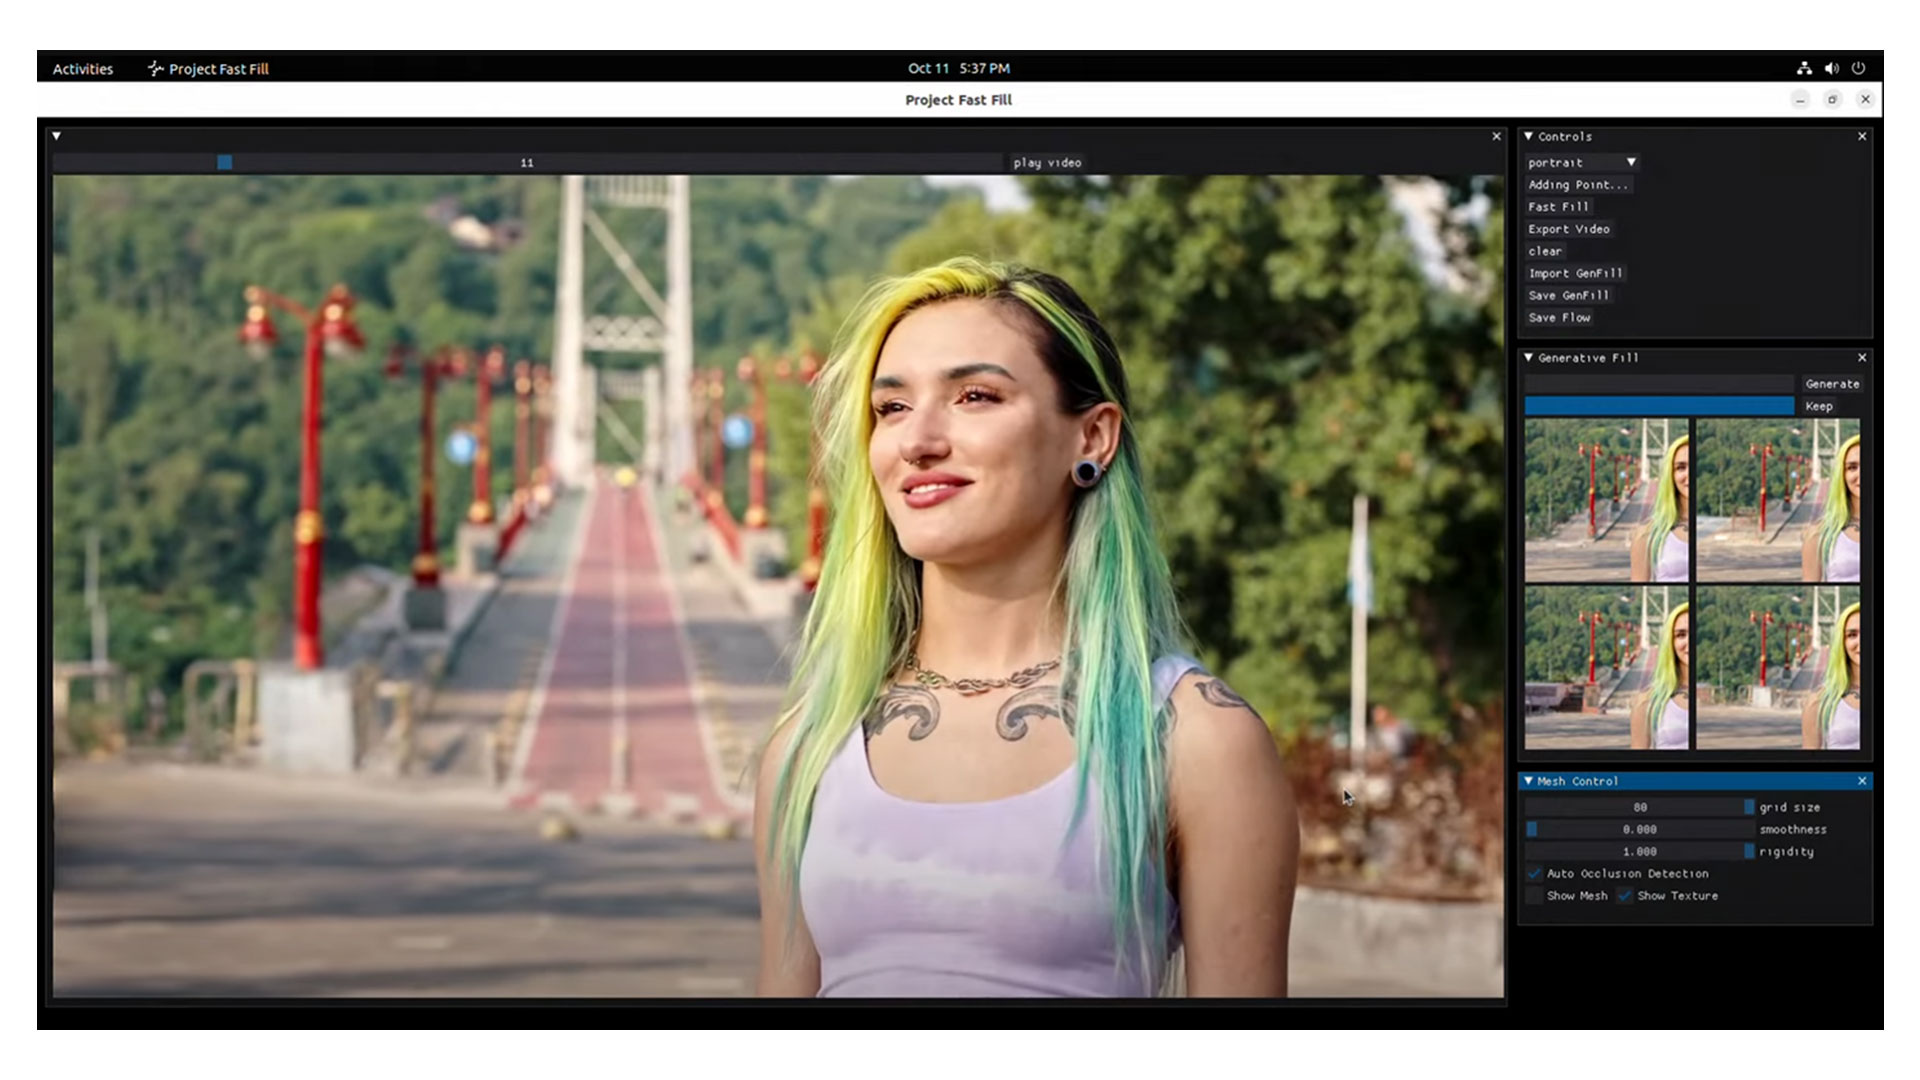The width and height of the screenshot is (1920, 1080).
Task: Toggle Auto Occlusion Detection checkbox
Action: pos(1534,874)
